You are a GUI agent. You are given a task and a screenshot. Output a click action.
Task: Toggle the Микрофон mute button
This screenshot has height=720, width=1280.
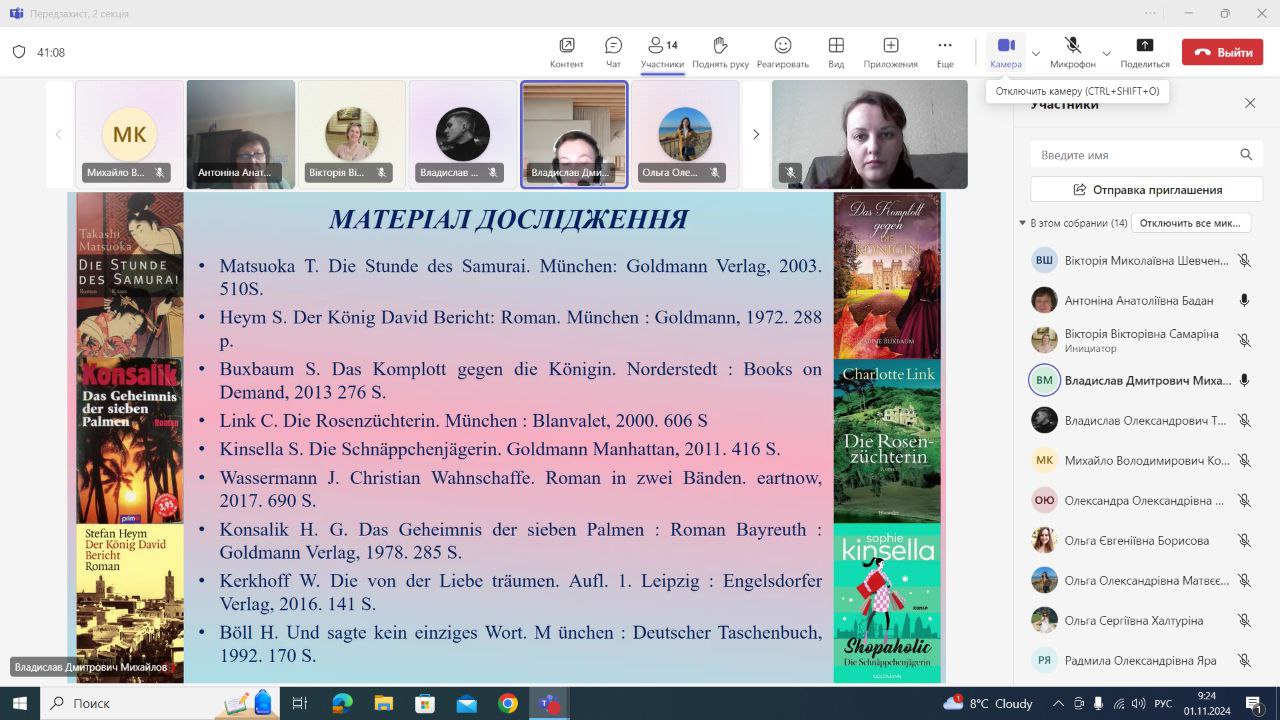tap(1072, 52)
